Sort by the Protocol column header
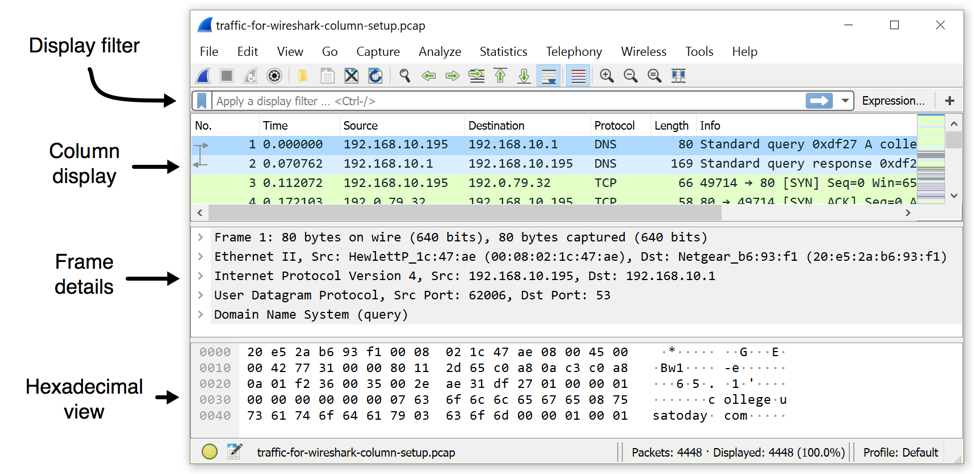 click(x=620, y=125)
